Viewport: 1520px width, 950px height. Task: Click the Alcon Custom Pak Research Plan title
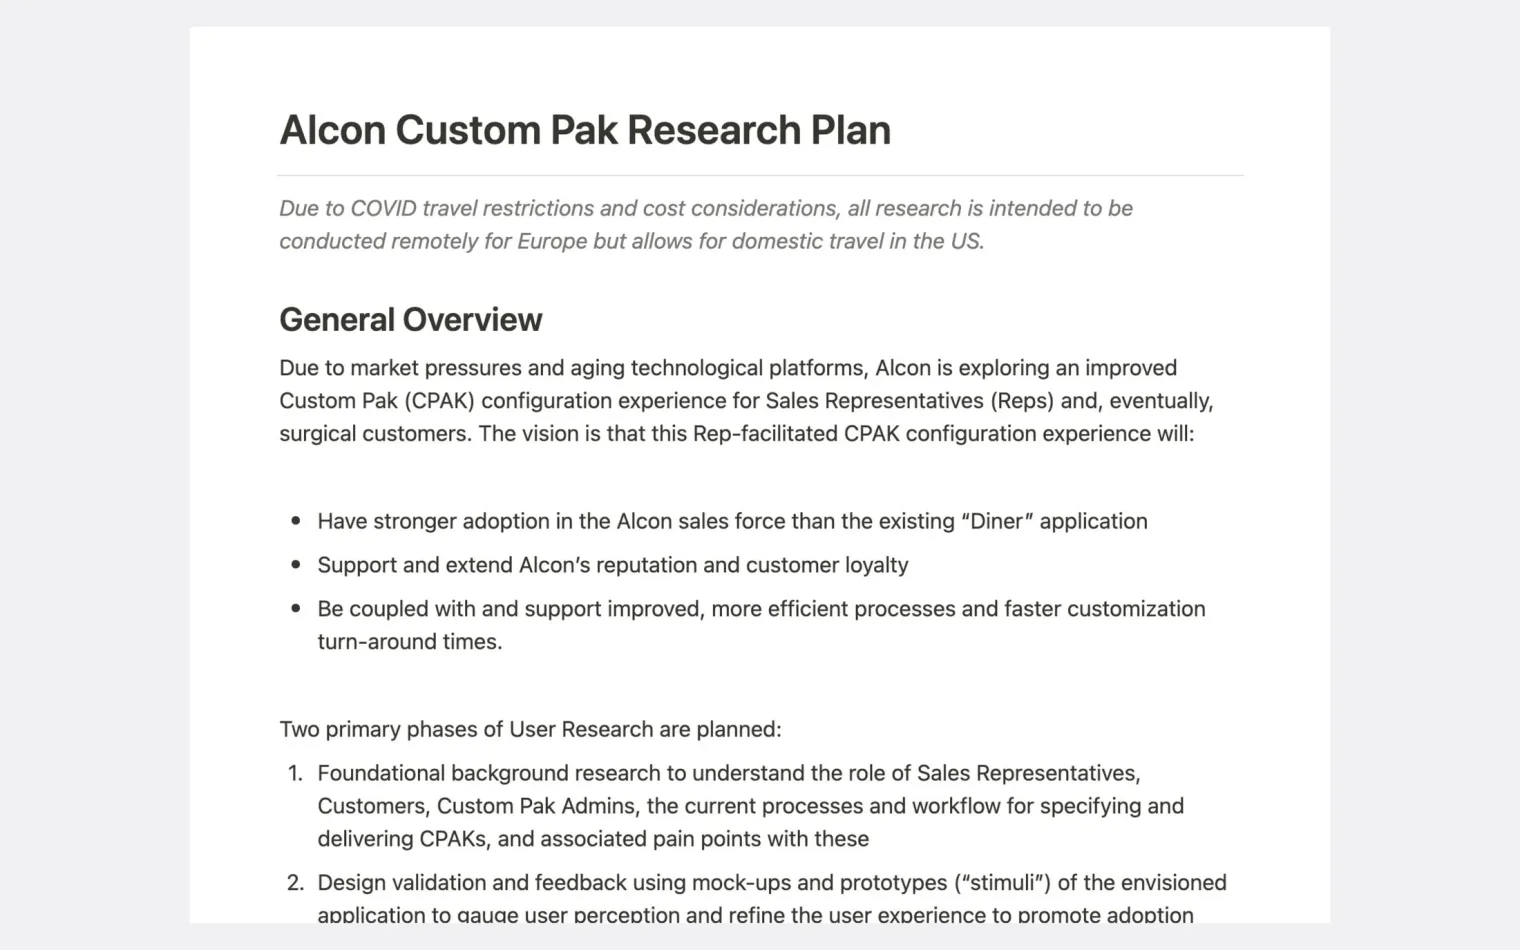pyautogui.click(x=585, y=130)
